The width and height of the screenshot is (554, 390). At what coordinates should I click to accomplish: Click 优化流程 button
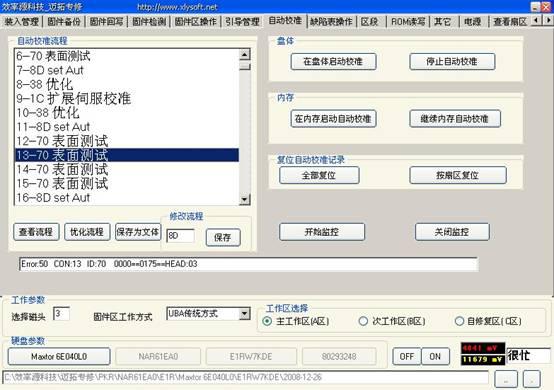87,232
